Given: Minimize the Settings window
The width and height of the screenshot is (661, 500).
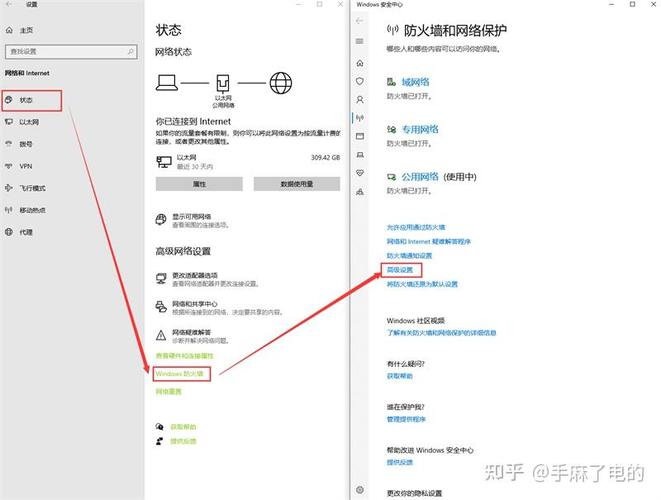Looking at the screenshot, I should click(299, 4).
